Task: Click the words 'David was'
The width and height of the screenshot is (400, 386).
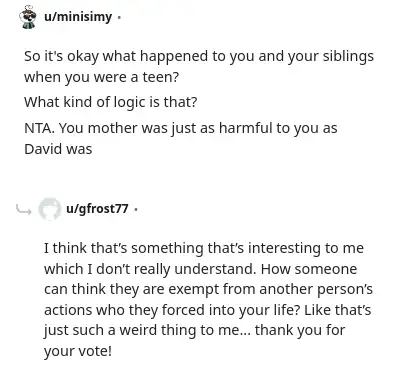Action: point(58,149)
